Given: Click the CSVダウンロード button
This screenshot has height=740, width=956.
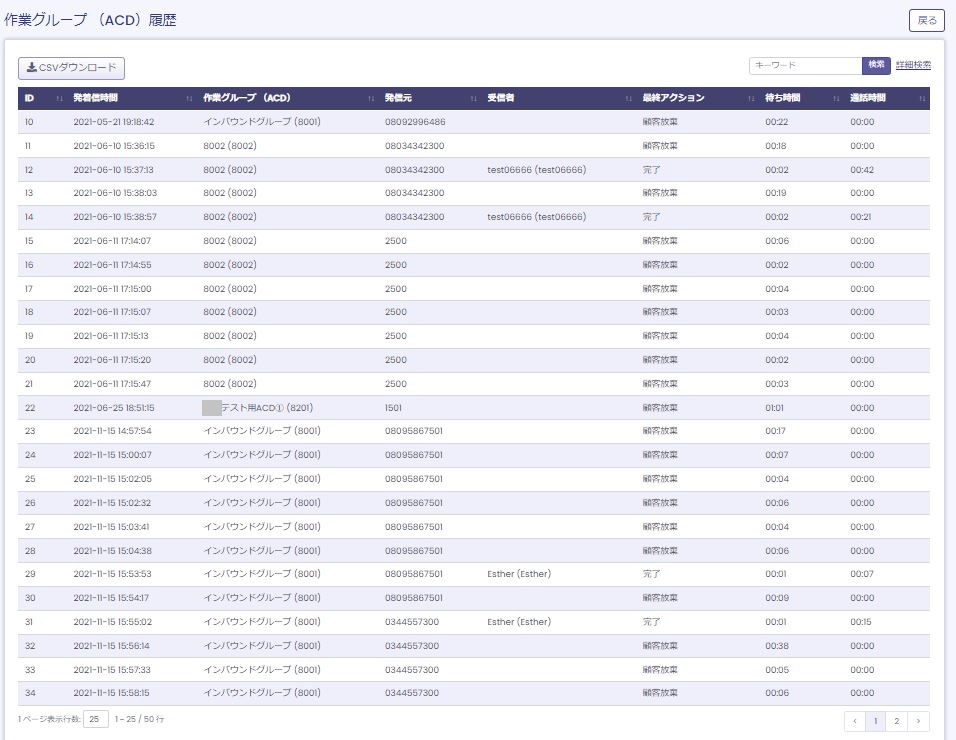Looking at the screenshot, I should (x=71, y=68).
